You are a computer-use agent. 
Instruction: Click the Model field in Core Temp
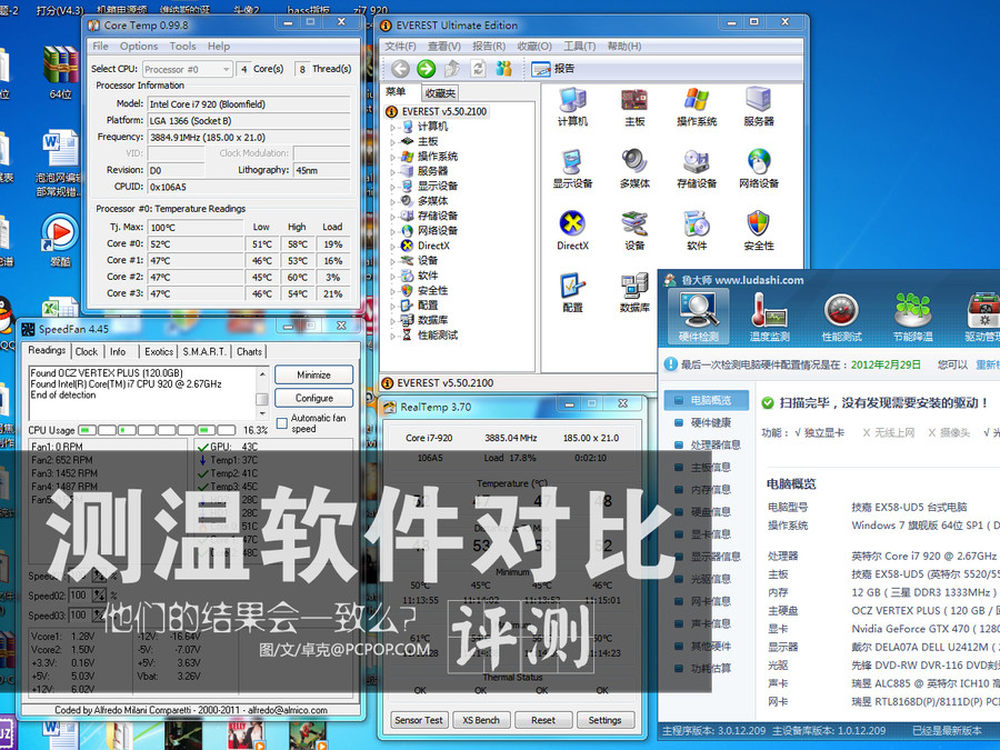pos(249,104)
